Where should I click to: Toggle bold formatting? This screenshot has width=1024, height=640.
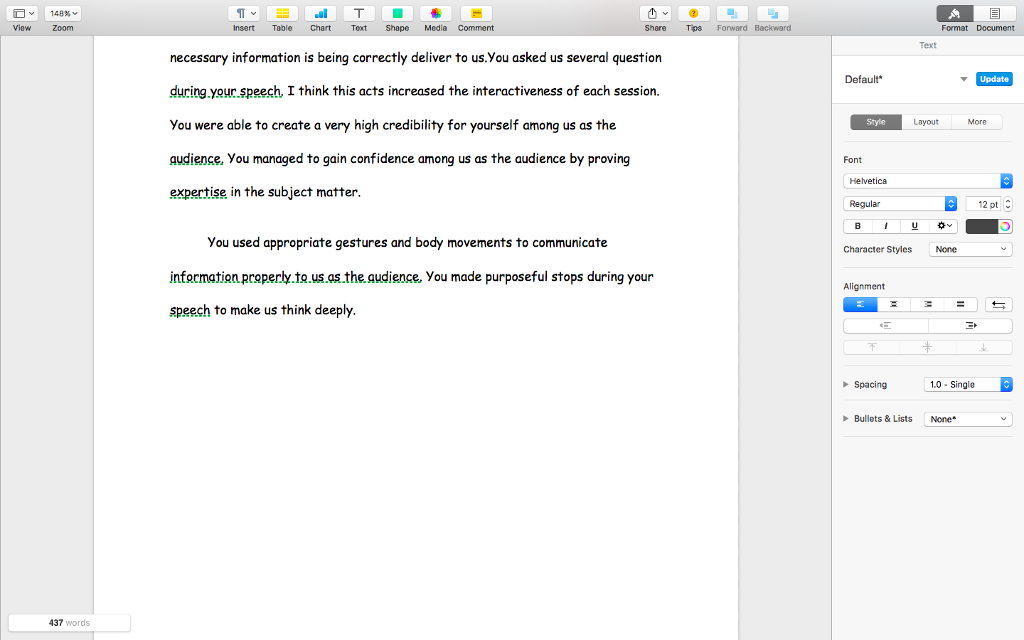coord(857,226)
